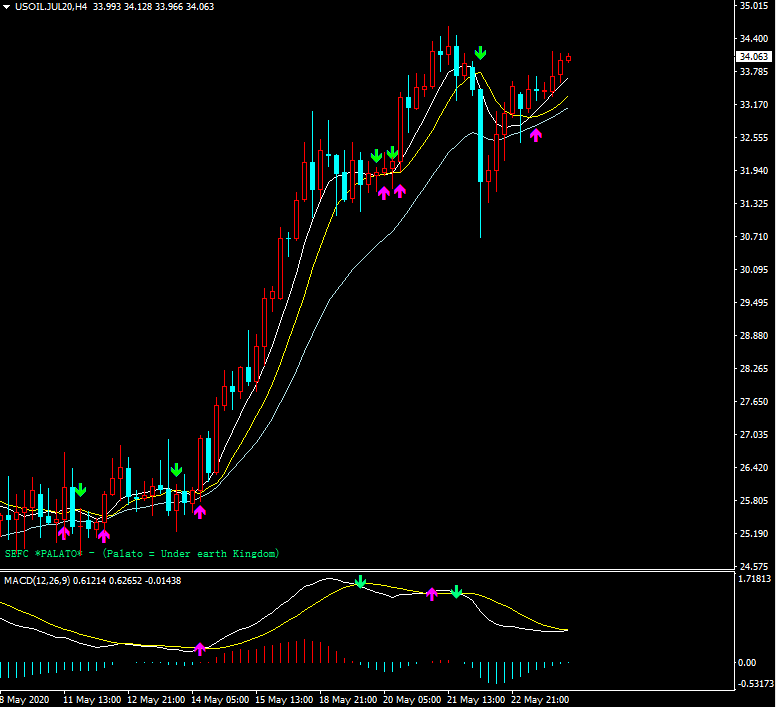
Task: Click the leftmost magenta up arrow in the MACD panel
Action: point(199,649)
